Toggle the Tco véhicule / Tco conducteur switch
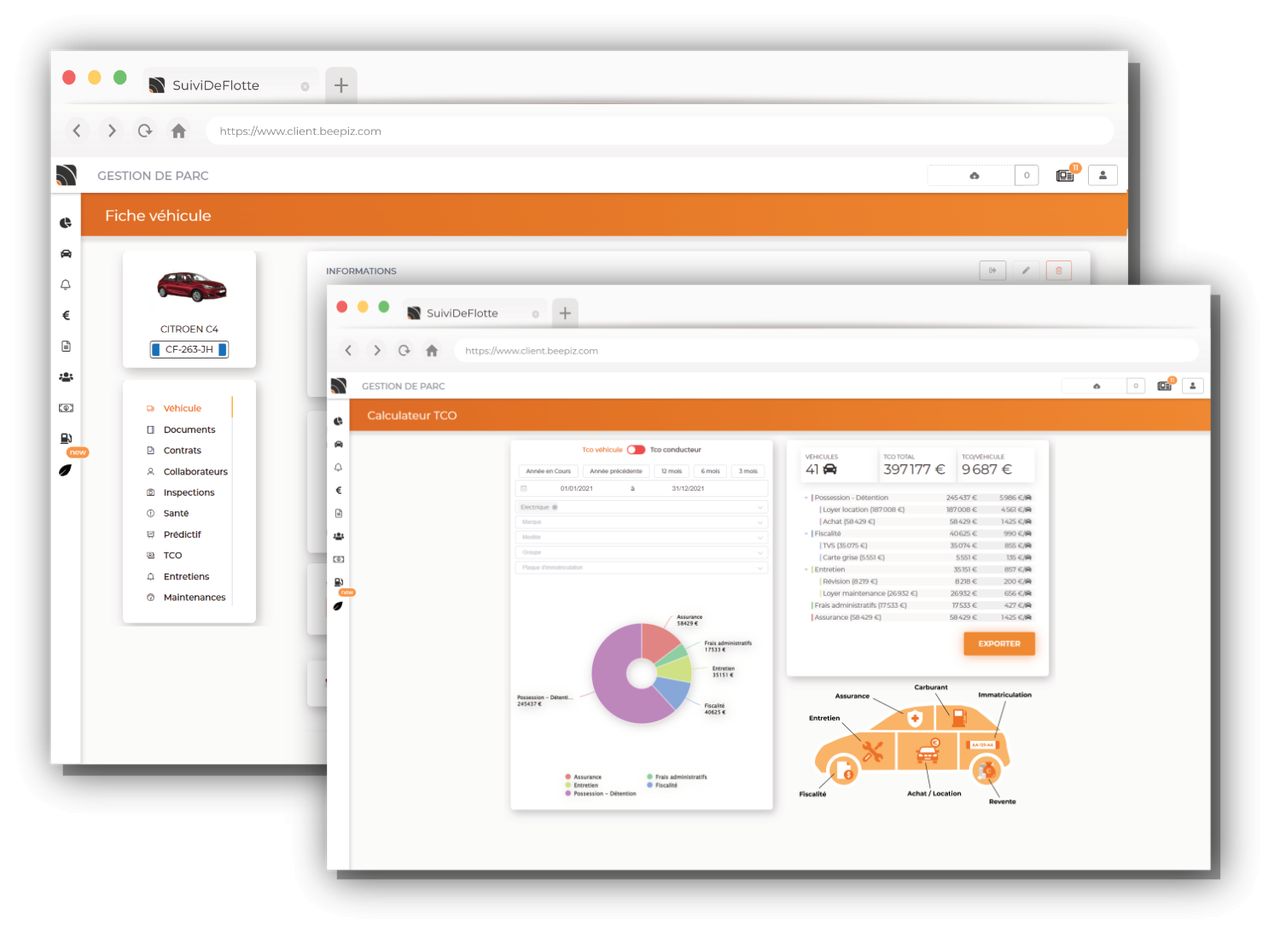The image size is (1280, 939). point(636,450)
